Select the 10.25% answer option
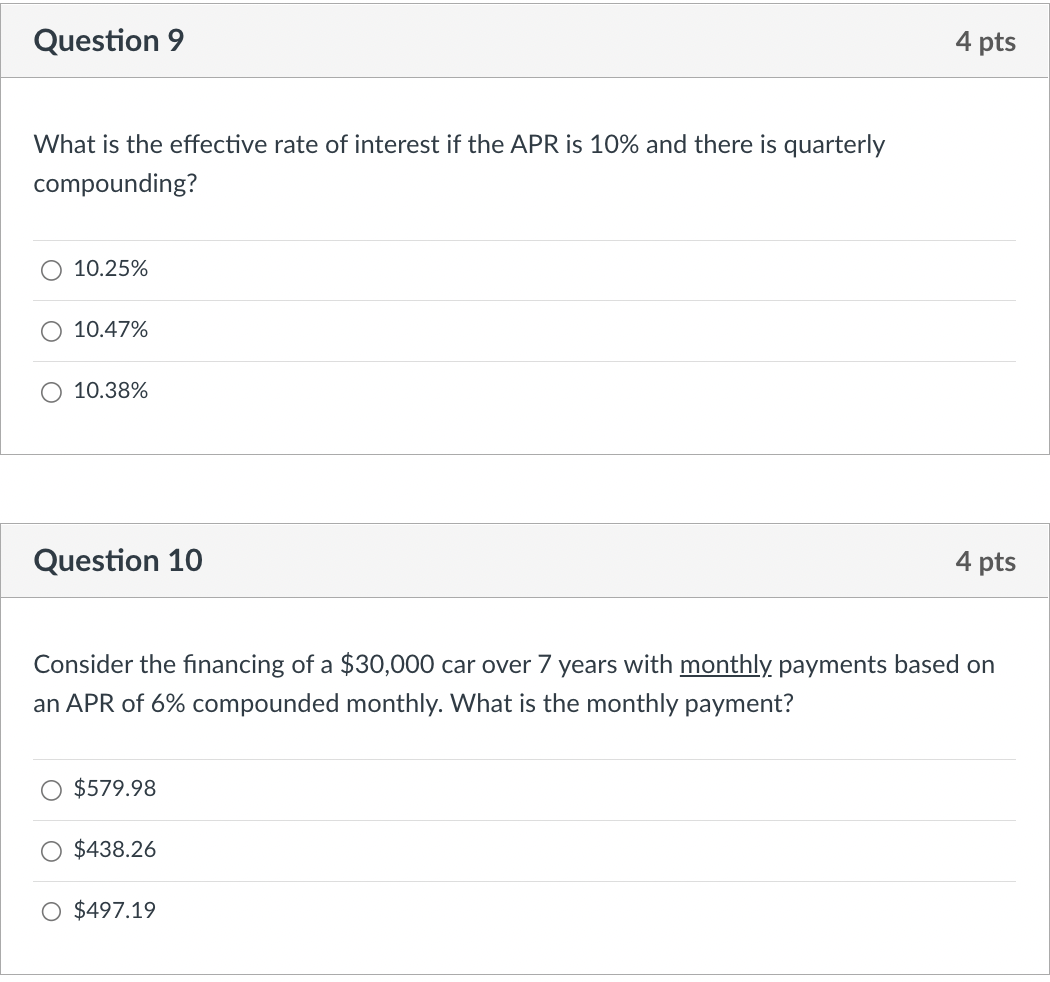The width and height of the screenshot is (1050, 982). coord(51,269)
